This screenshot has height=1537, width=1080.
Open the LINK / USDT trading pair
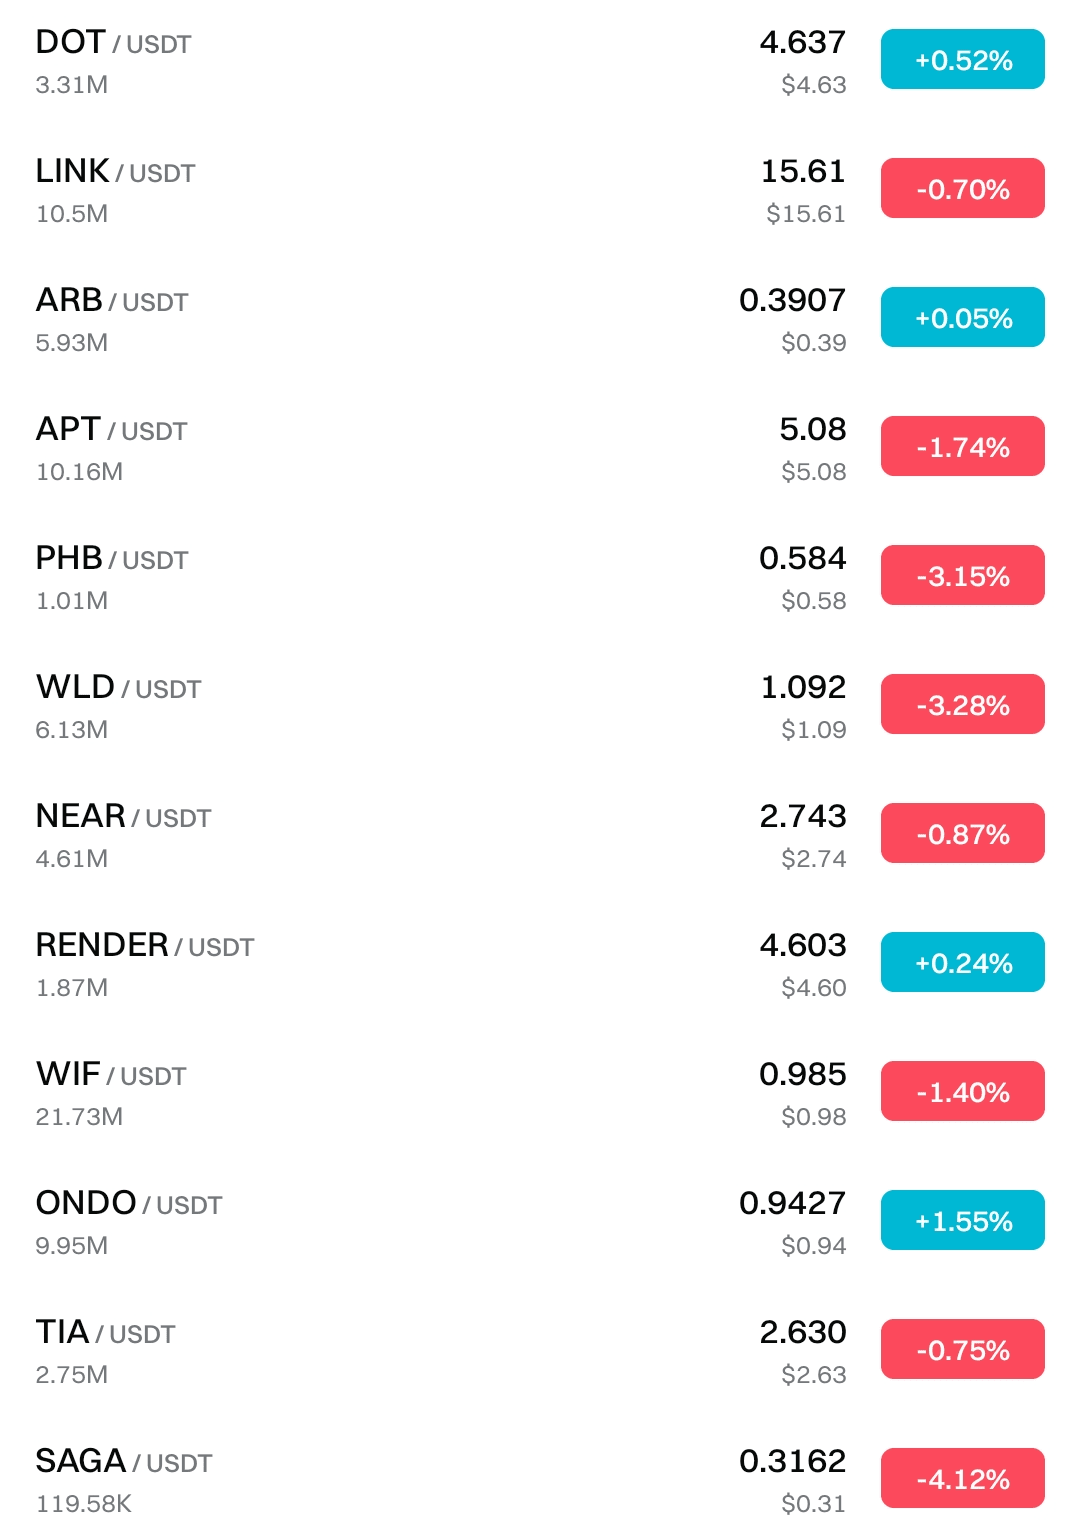click(x=115, y=172)
